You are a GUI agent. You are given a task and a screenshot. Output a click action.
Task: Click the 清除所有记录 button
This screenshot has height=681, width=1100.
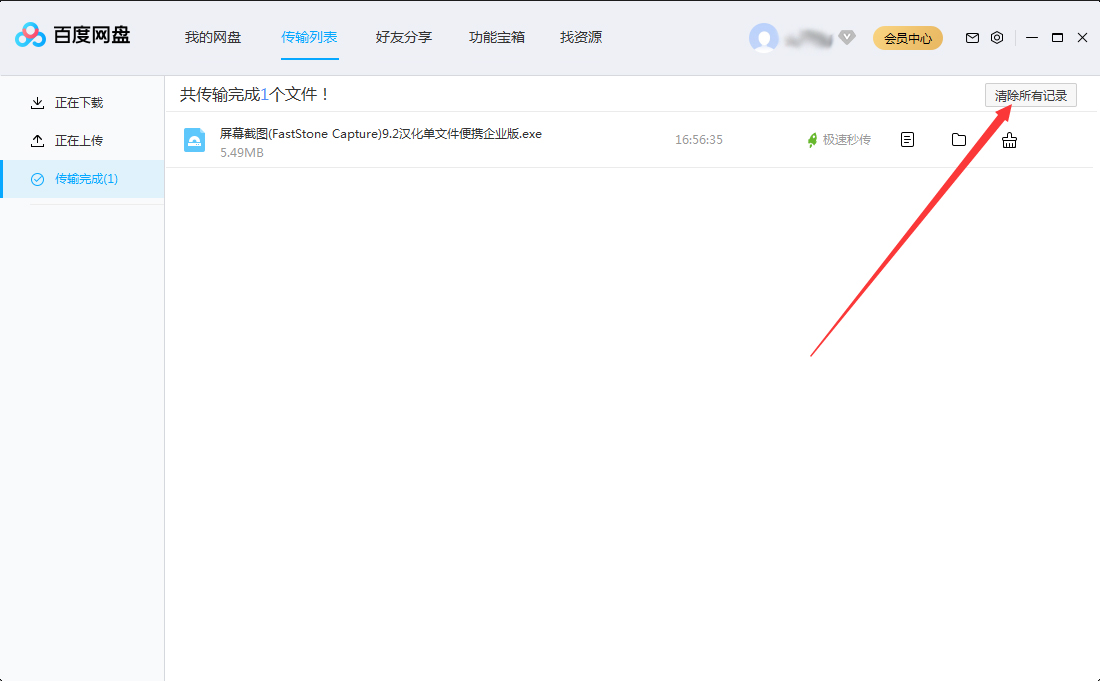pos(1031,95)
